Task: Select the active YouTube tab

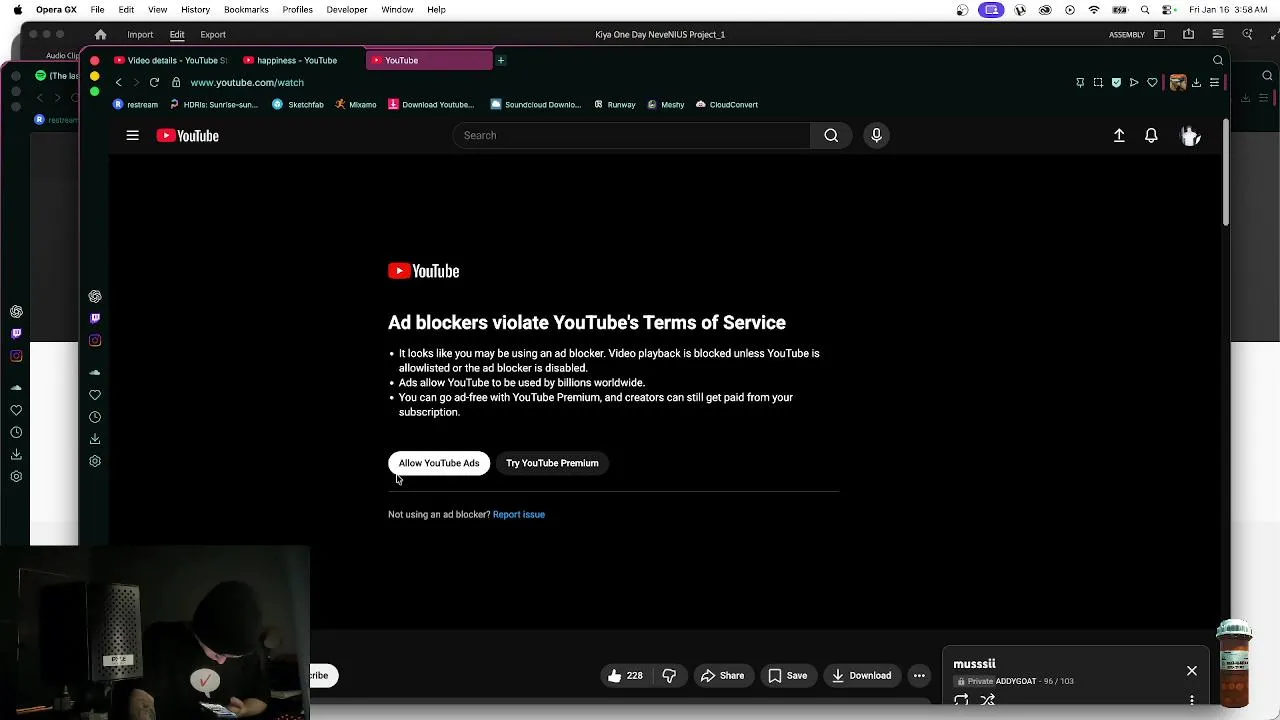Action: click(x=429, y=60)
